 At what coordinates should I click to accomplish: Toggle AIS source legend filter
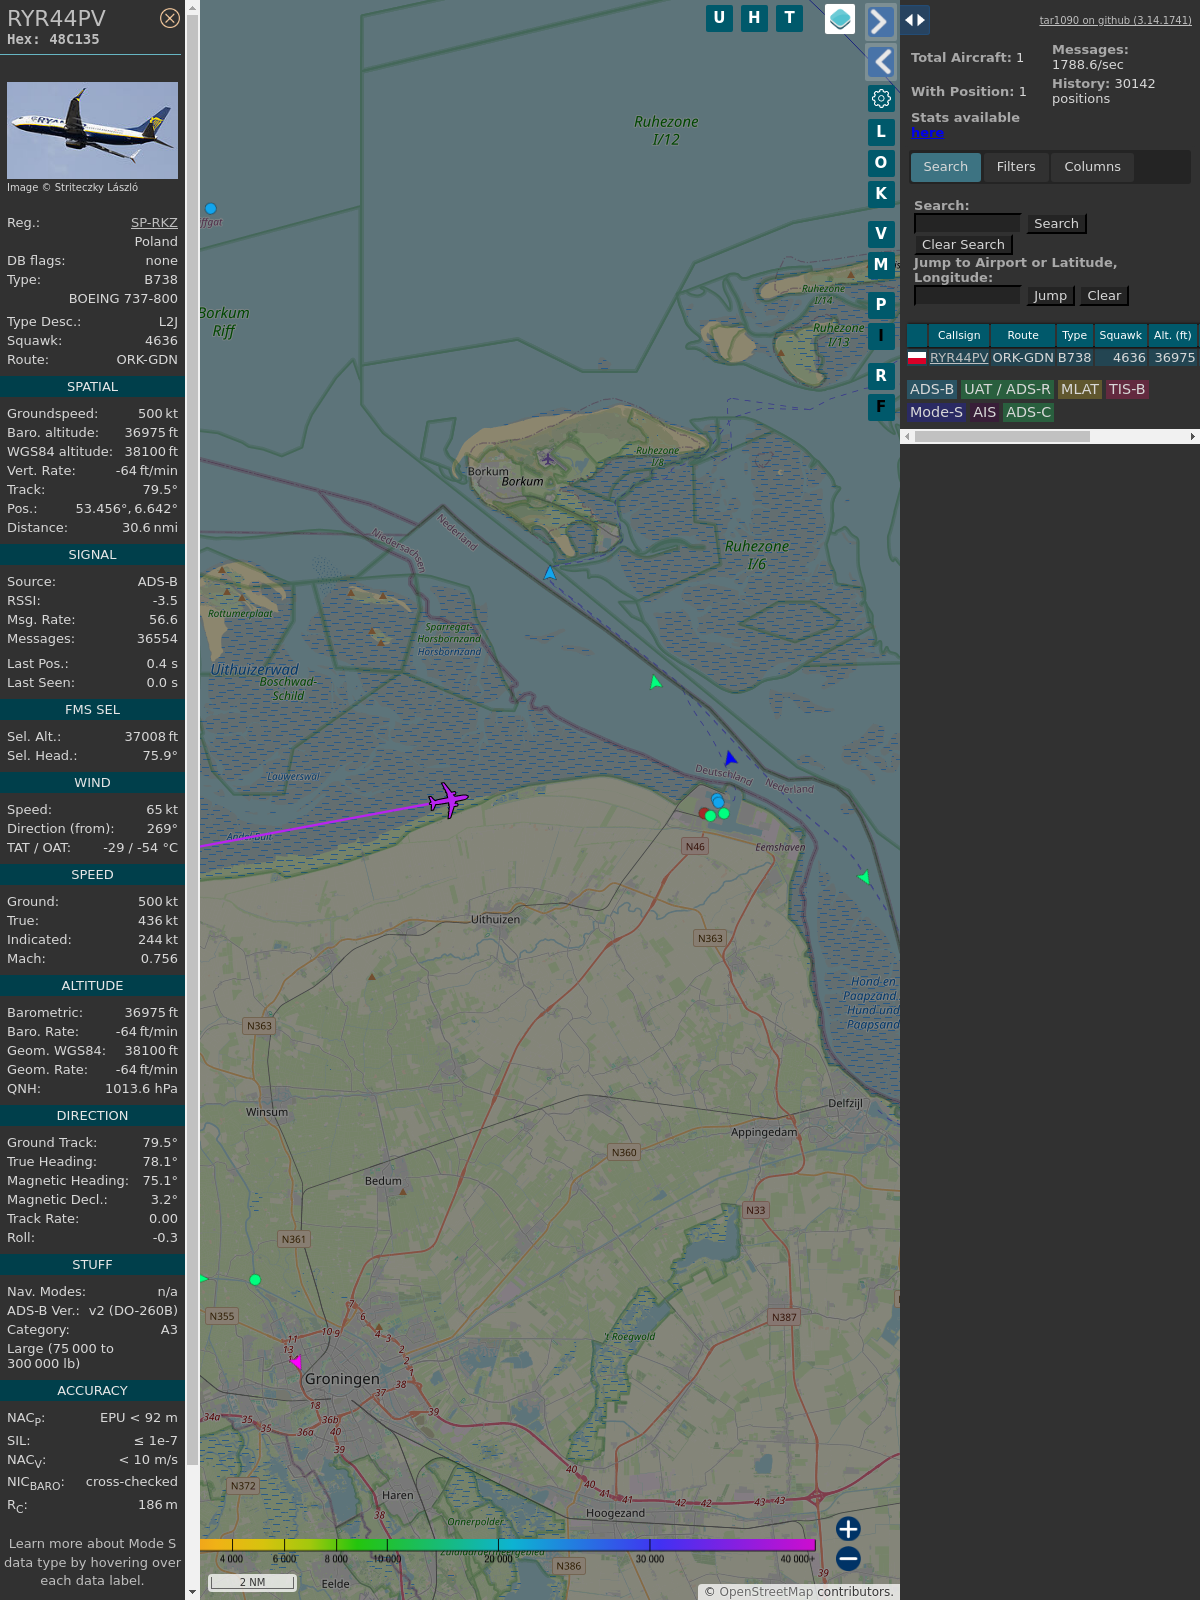pyautogui.click(x=985, y=413)
